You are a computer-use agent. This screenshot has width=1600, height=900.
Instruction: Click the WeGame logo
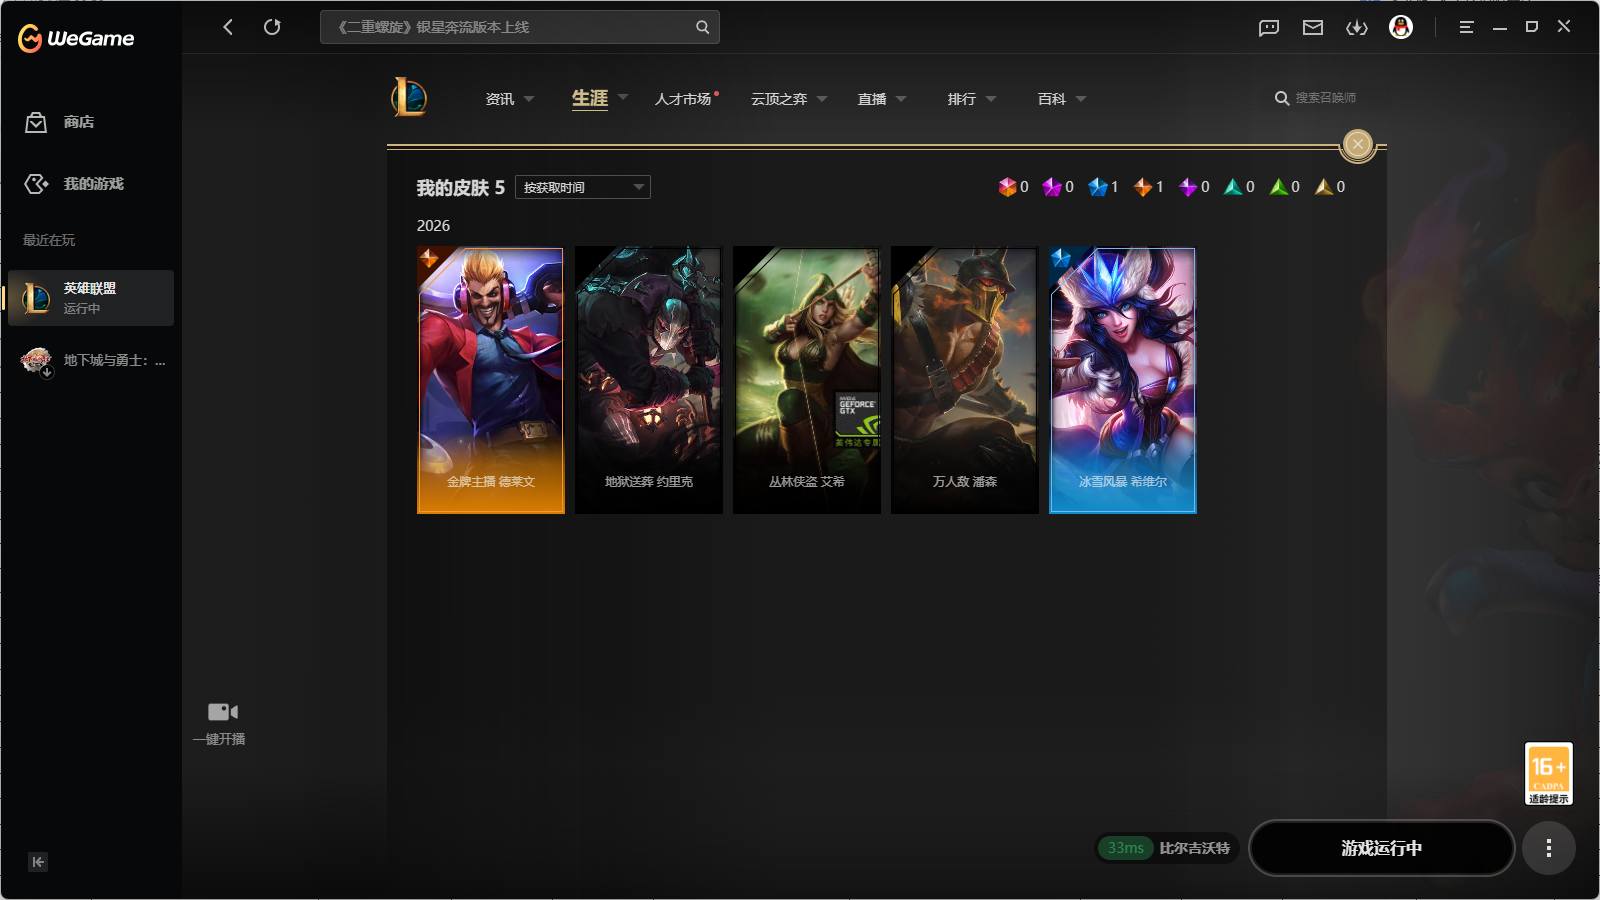(76, 38)
